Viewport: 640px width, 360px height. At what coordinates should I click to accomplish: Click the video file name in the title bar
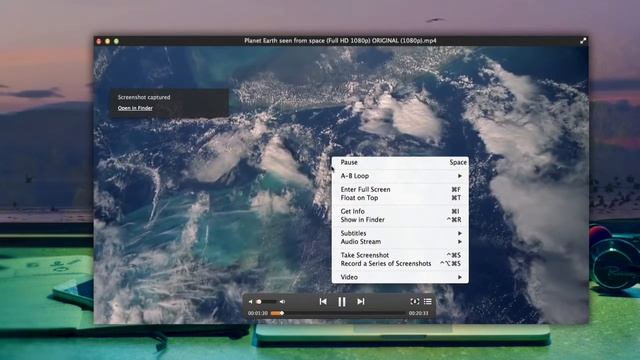click(x=340, y=40)
